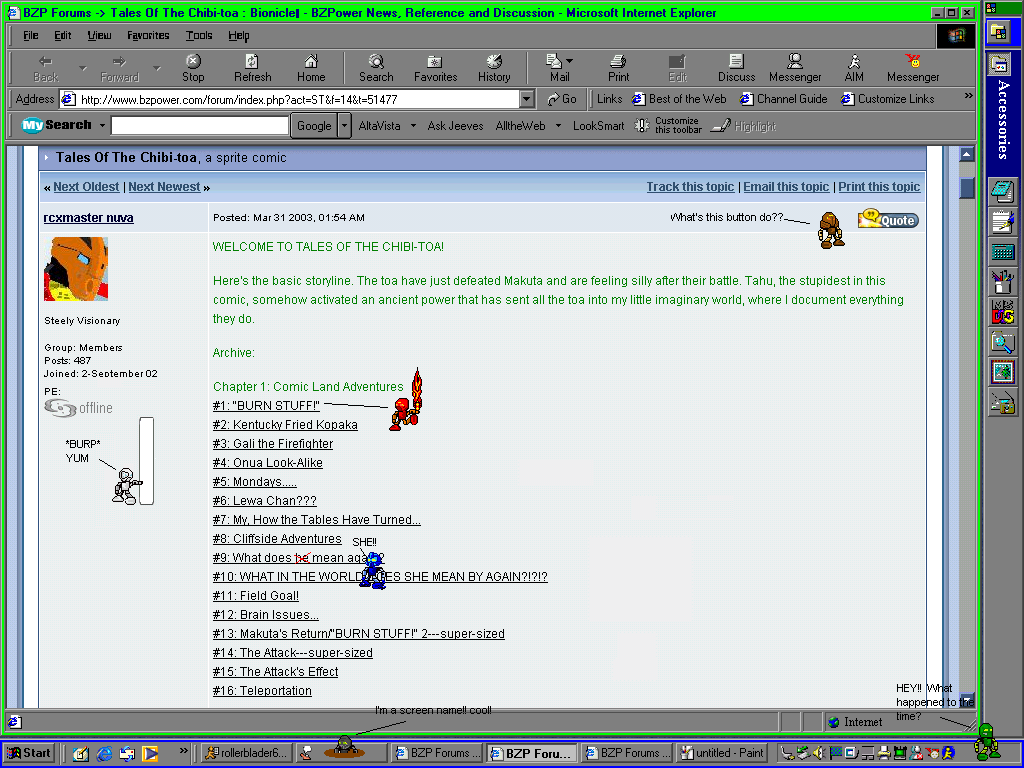
Task: Click Email this topic
Action: 786,187
